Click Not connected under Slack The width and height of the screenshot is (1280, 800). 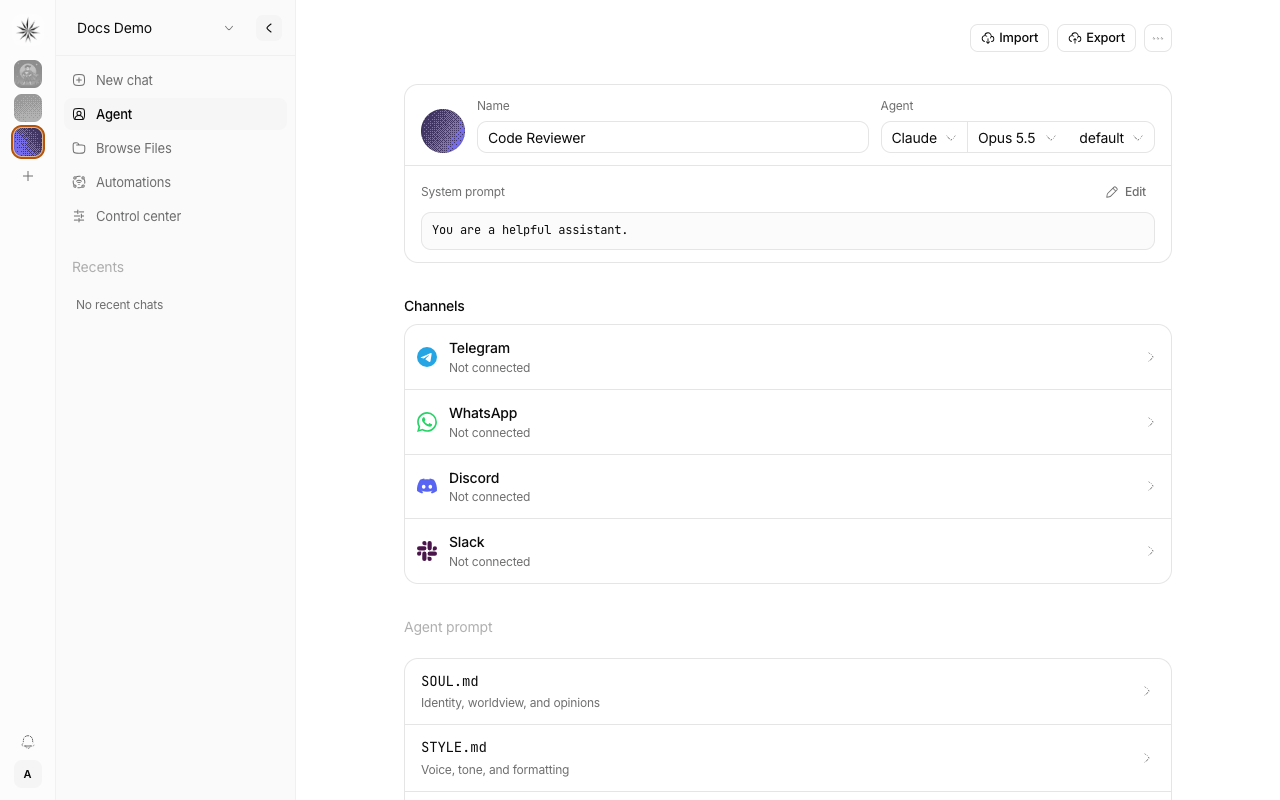click(x=490, y=562)
